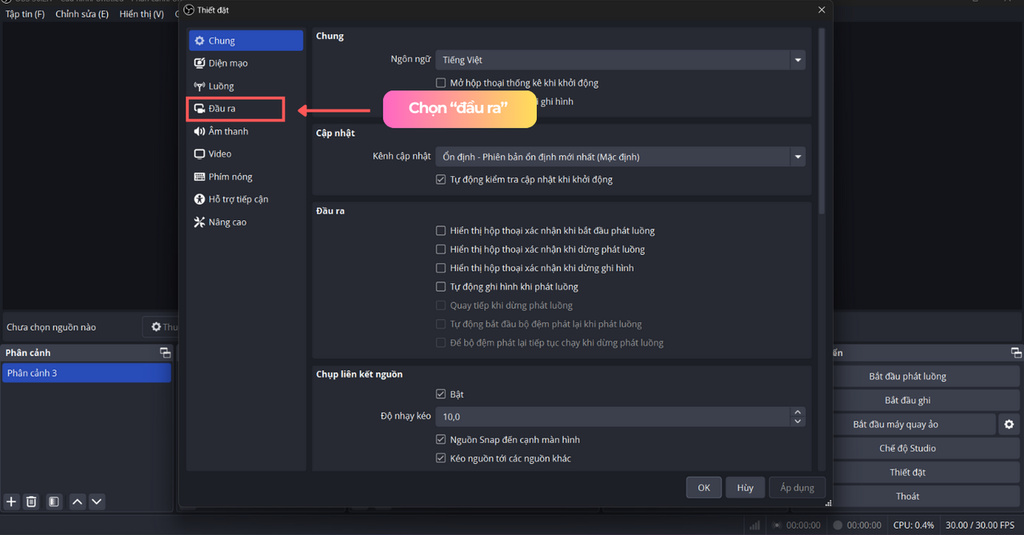Click the settings dialog vertical scrollbar
The width and height of the screenshot is (1024, 535).
coord(822,121)
